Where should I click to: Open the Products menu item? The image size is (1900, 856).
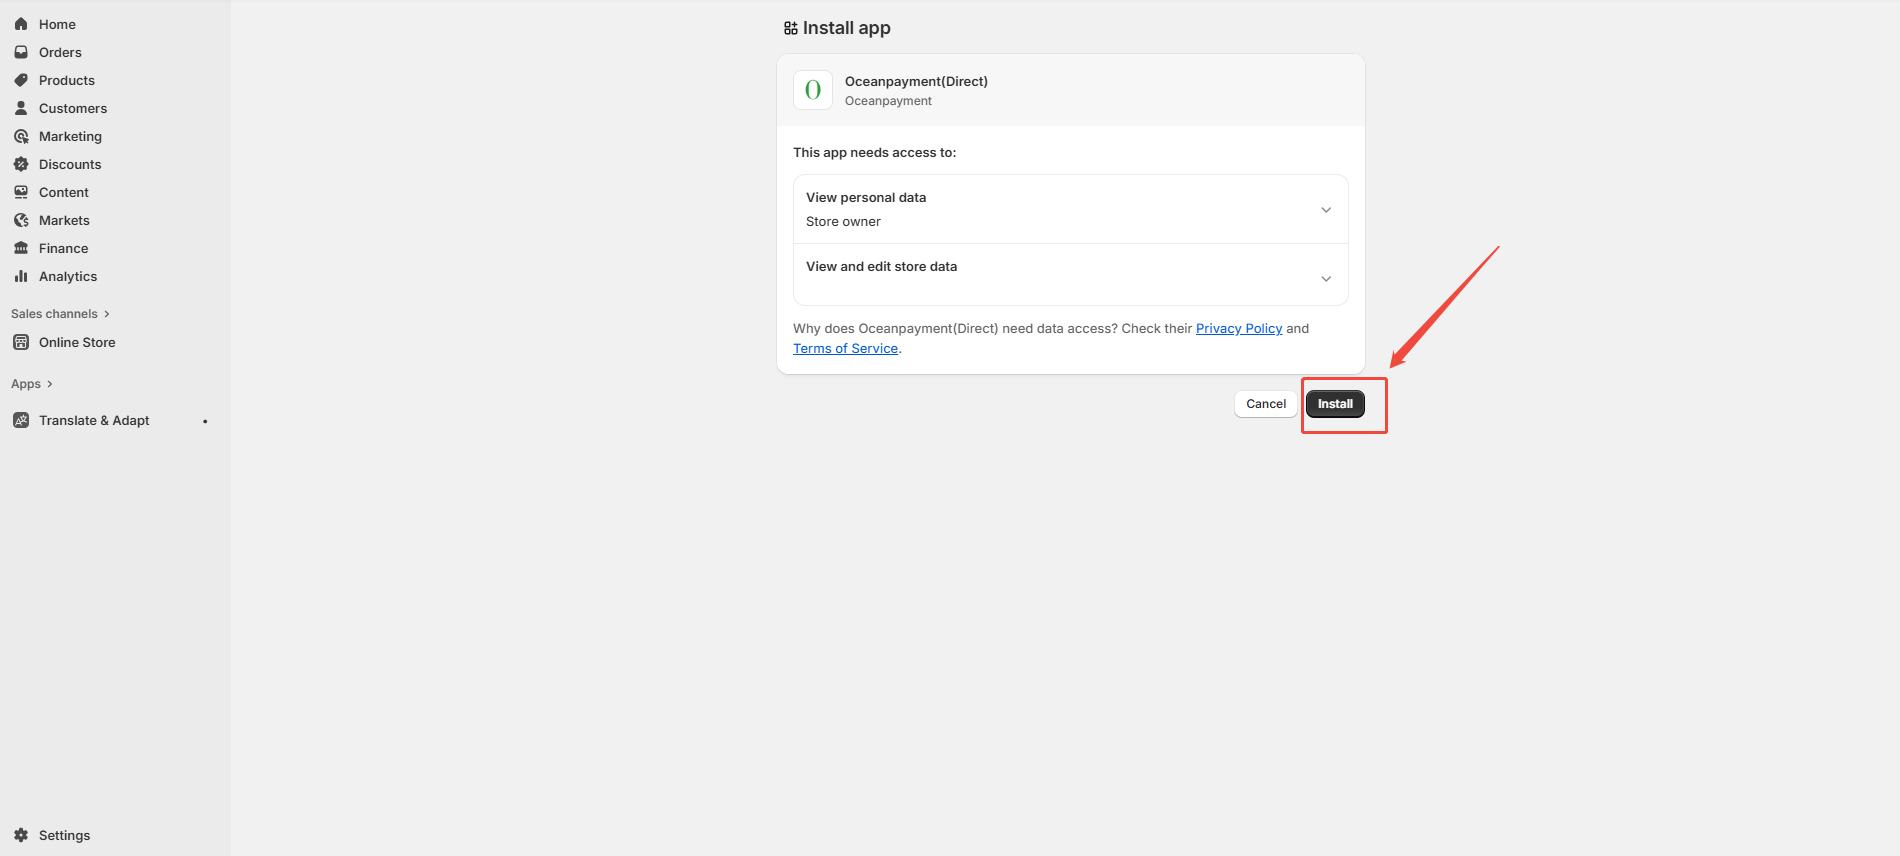67,80
